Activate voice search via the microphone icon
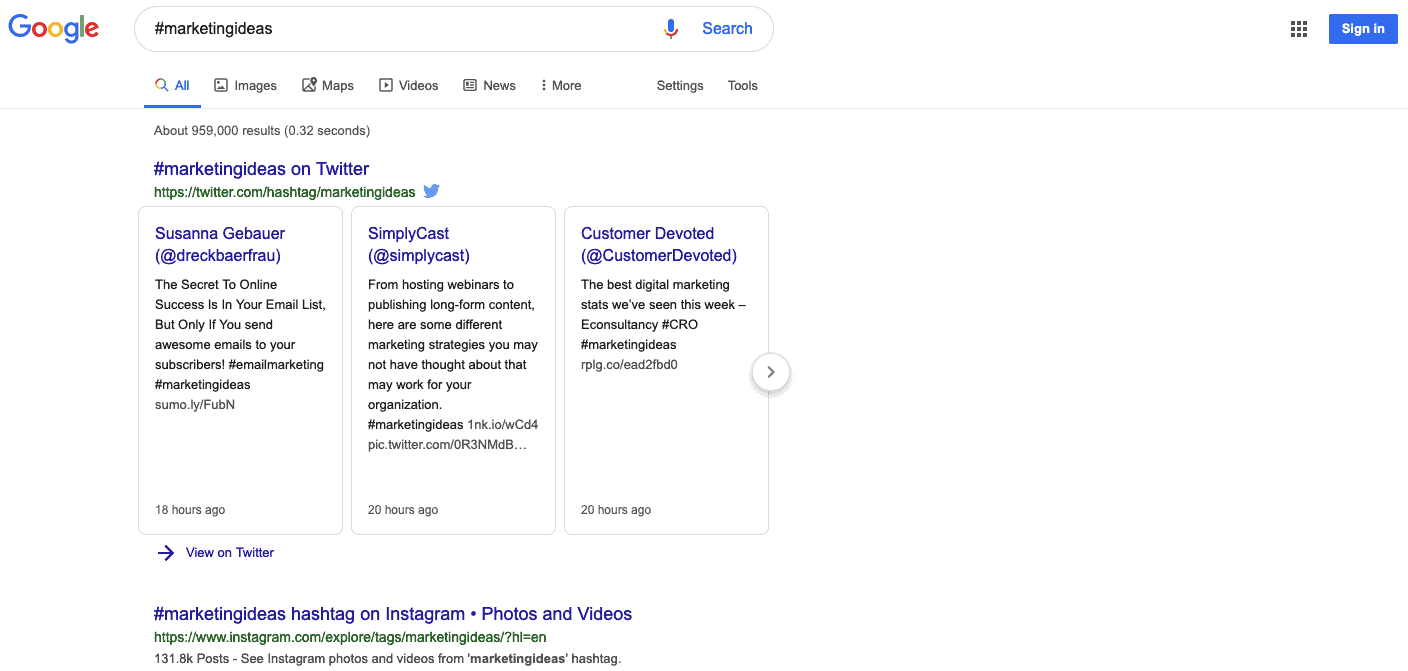 671,28
